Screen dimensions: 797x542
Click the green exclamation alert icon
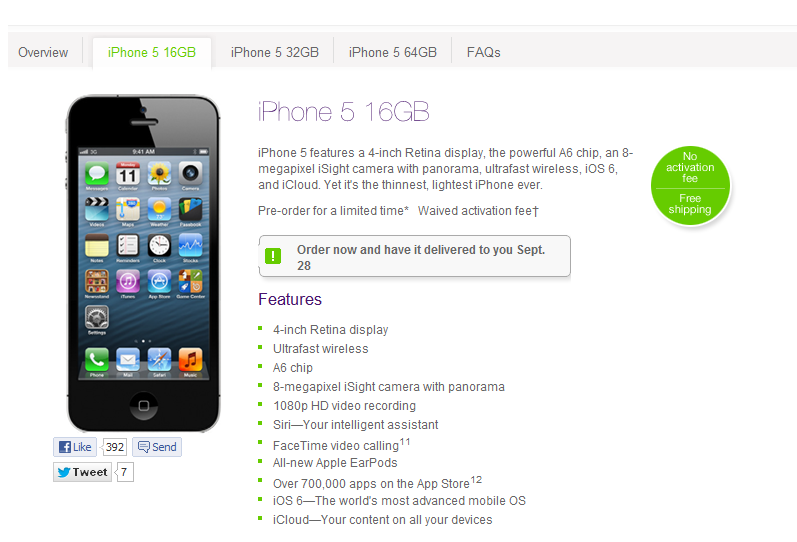(x=273, y=256)
